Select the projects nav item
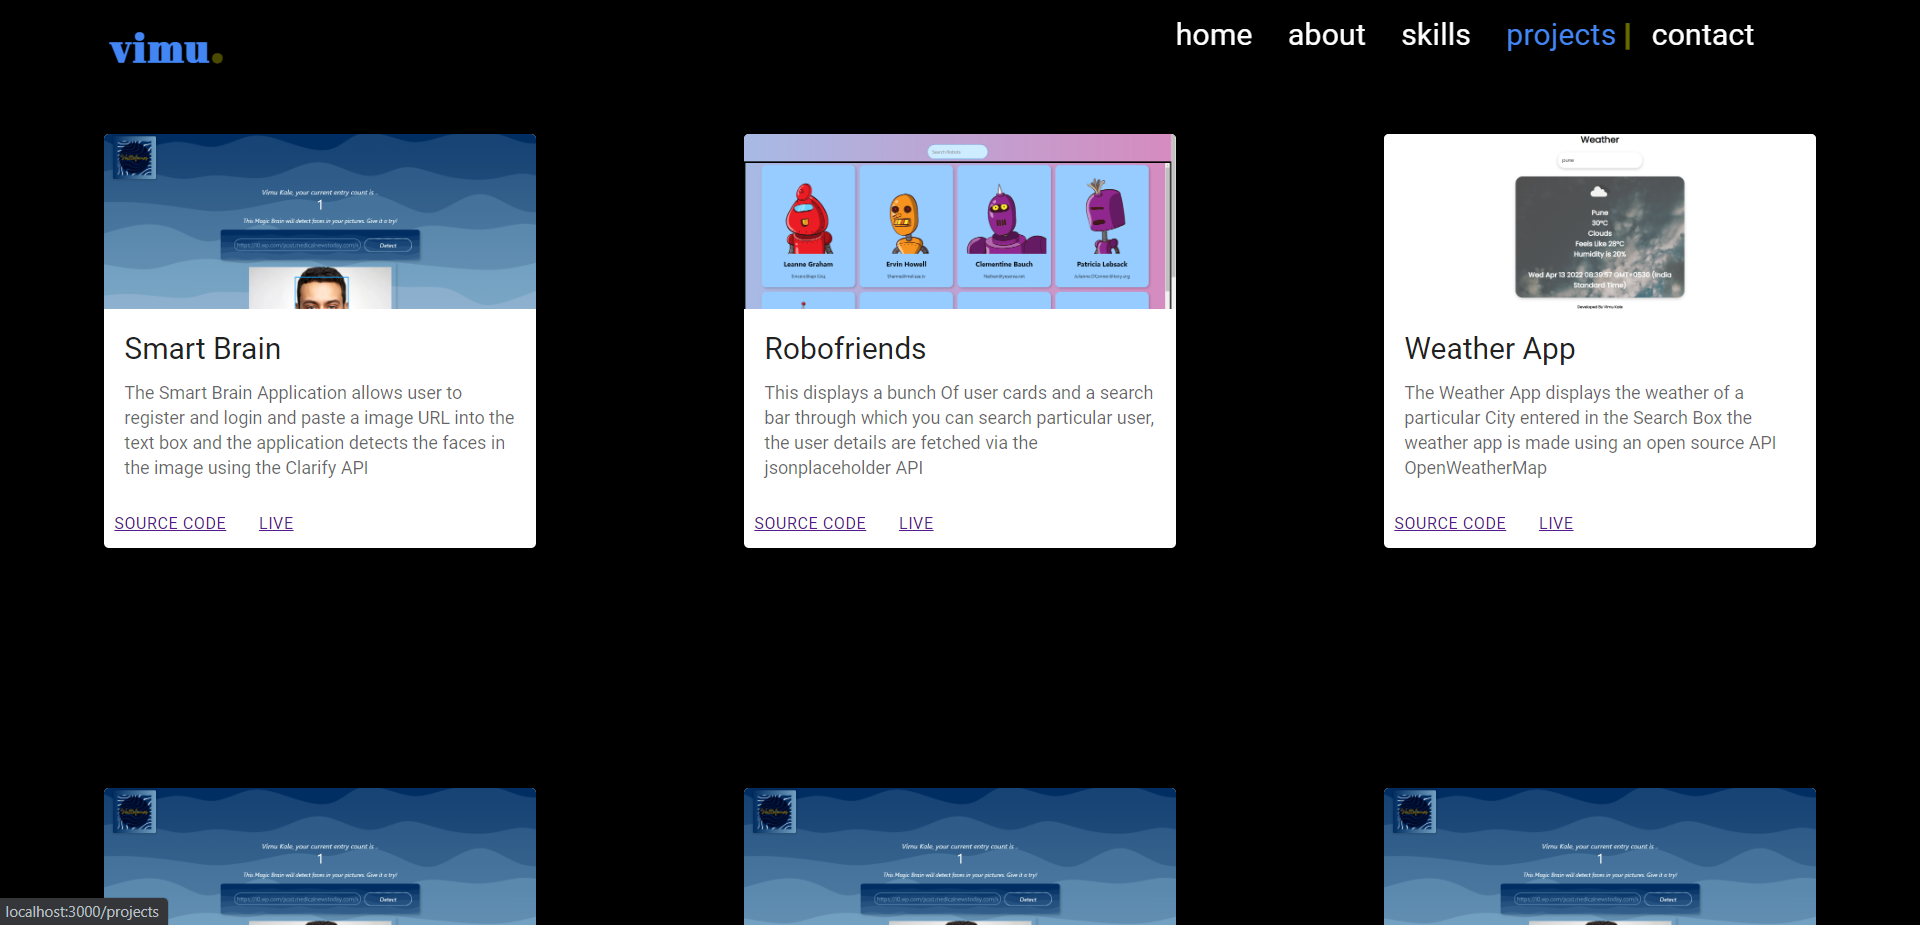Viewport: 1920px width, 925px height. coord(1560,35)
